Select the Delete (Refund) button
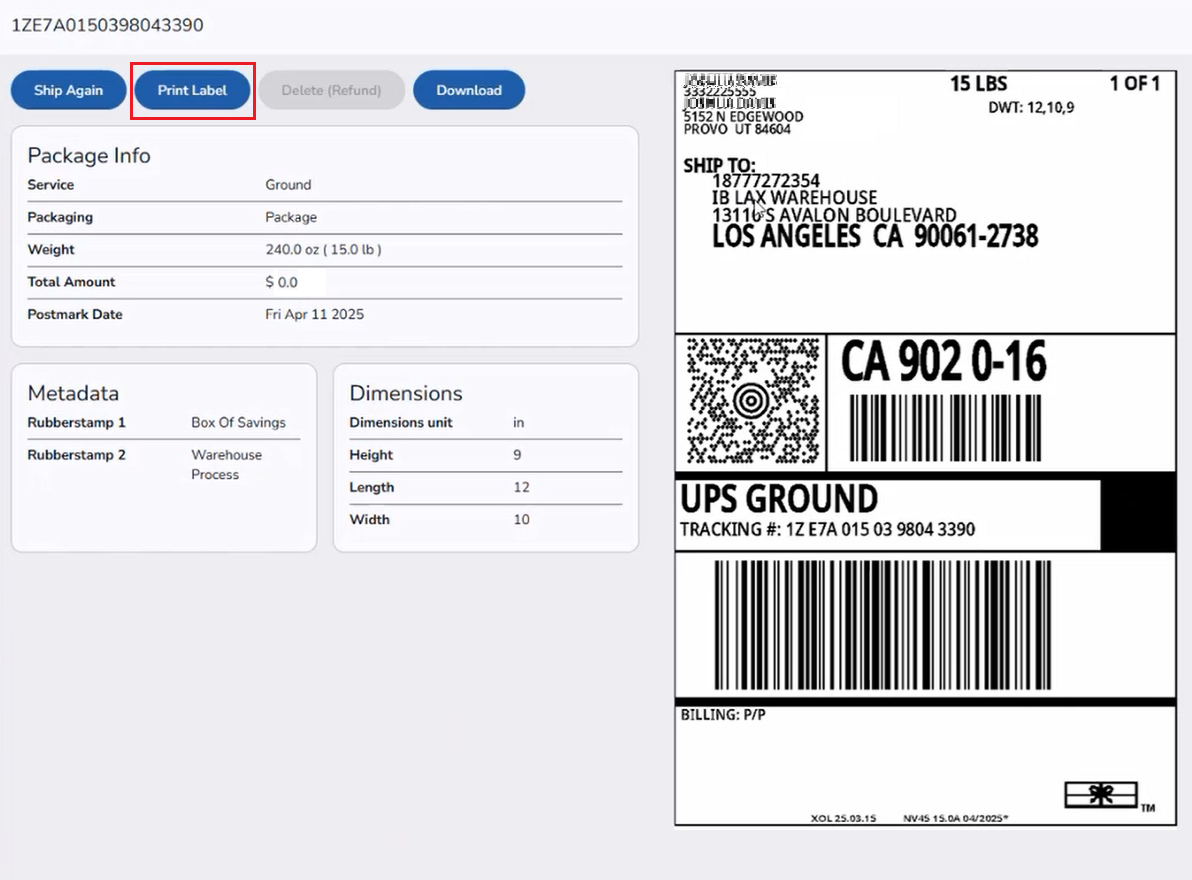 (331, 90)
